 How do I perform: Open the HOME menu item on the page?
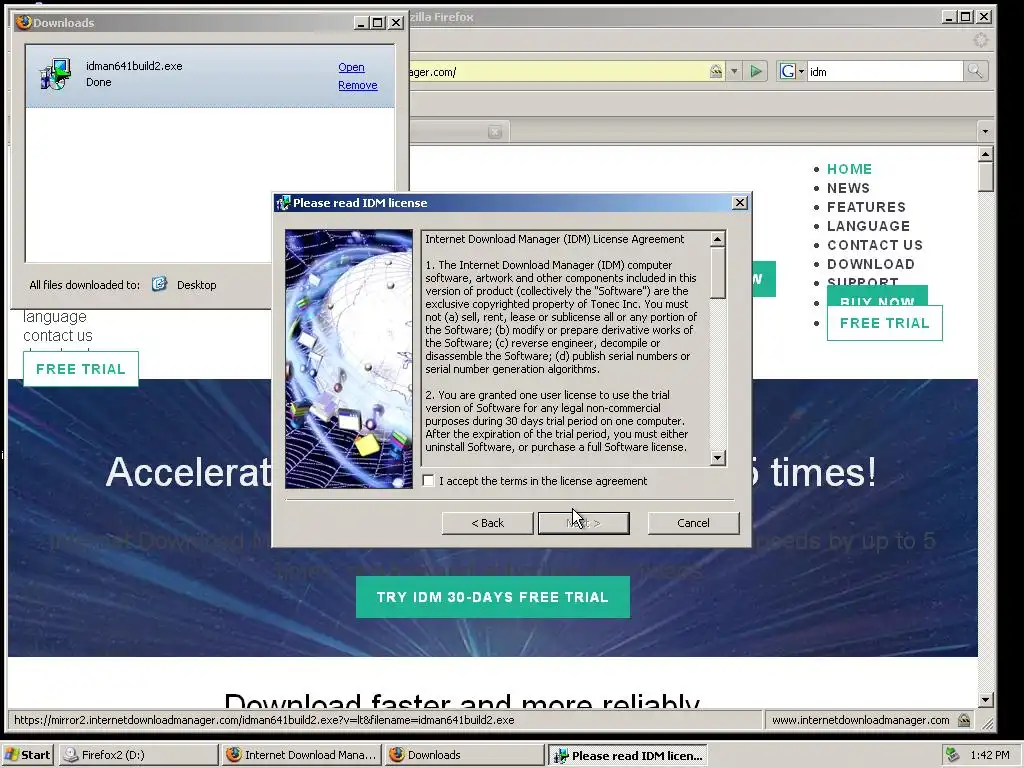850,169
